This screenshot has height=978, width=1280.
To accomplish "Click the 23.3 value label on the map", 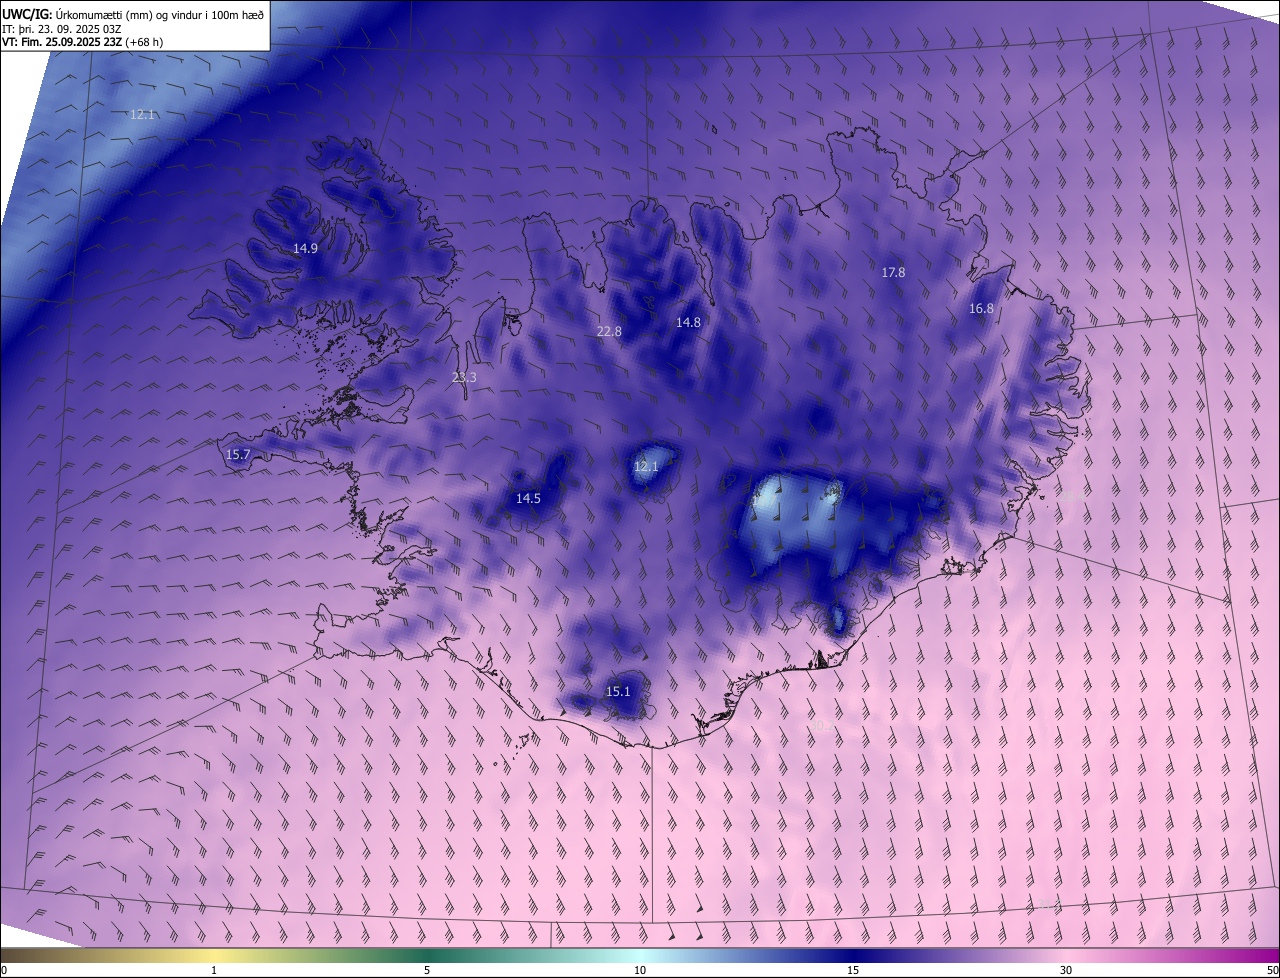I will [x=464, y=377].
